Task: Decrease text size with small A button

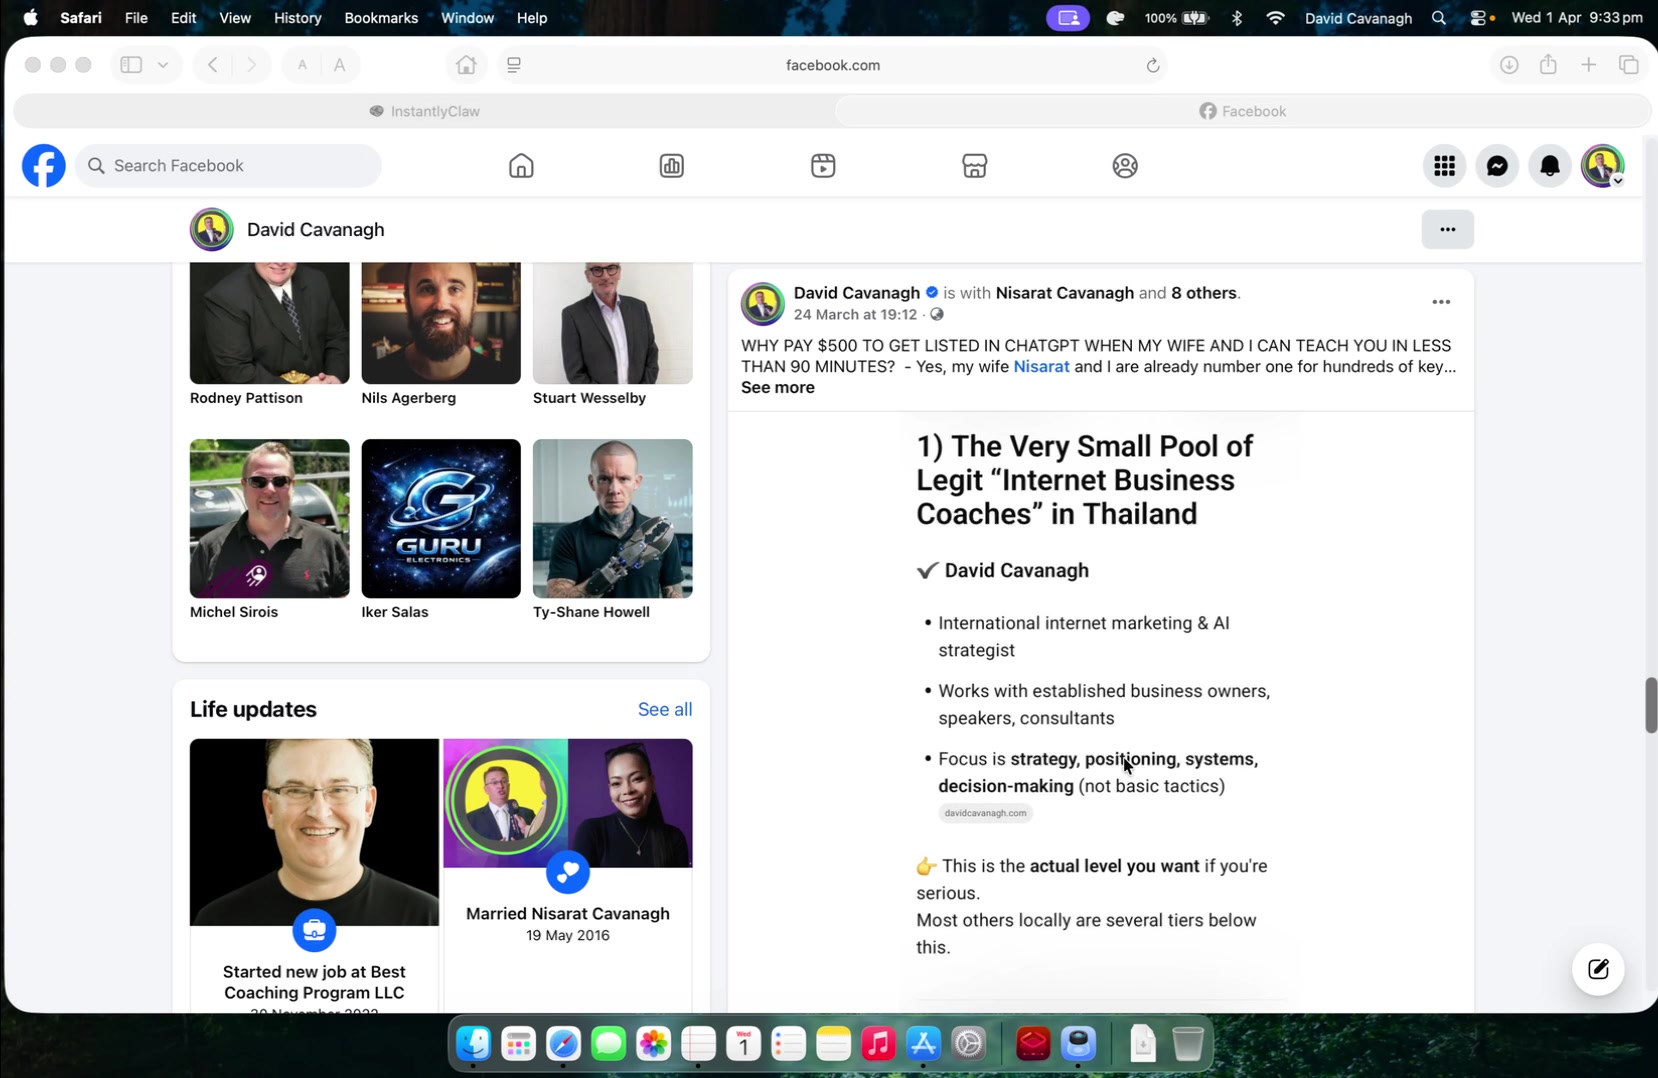Action: coord(302,65)
